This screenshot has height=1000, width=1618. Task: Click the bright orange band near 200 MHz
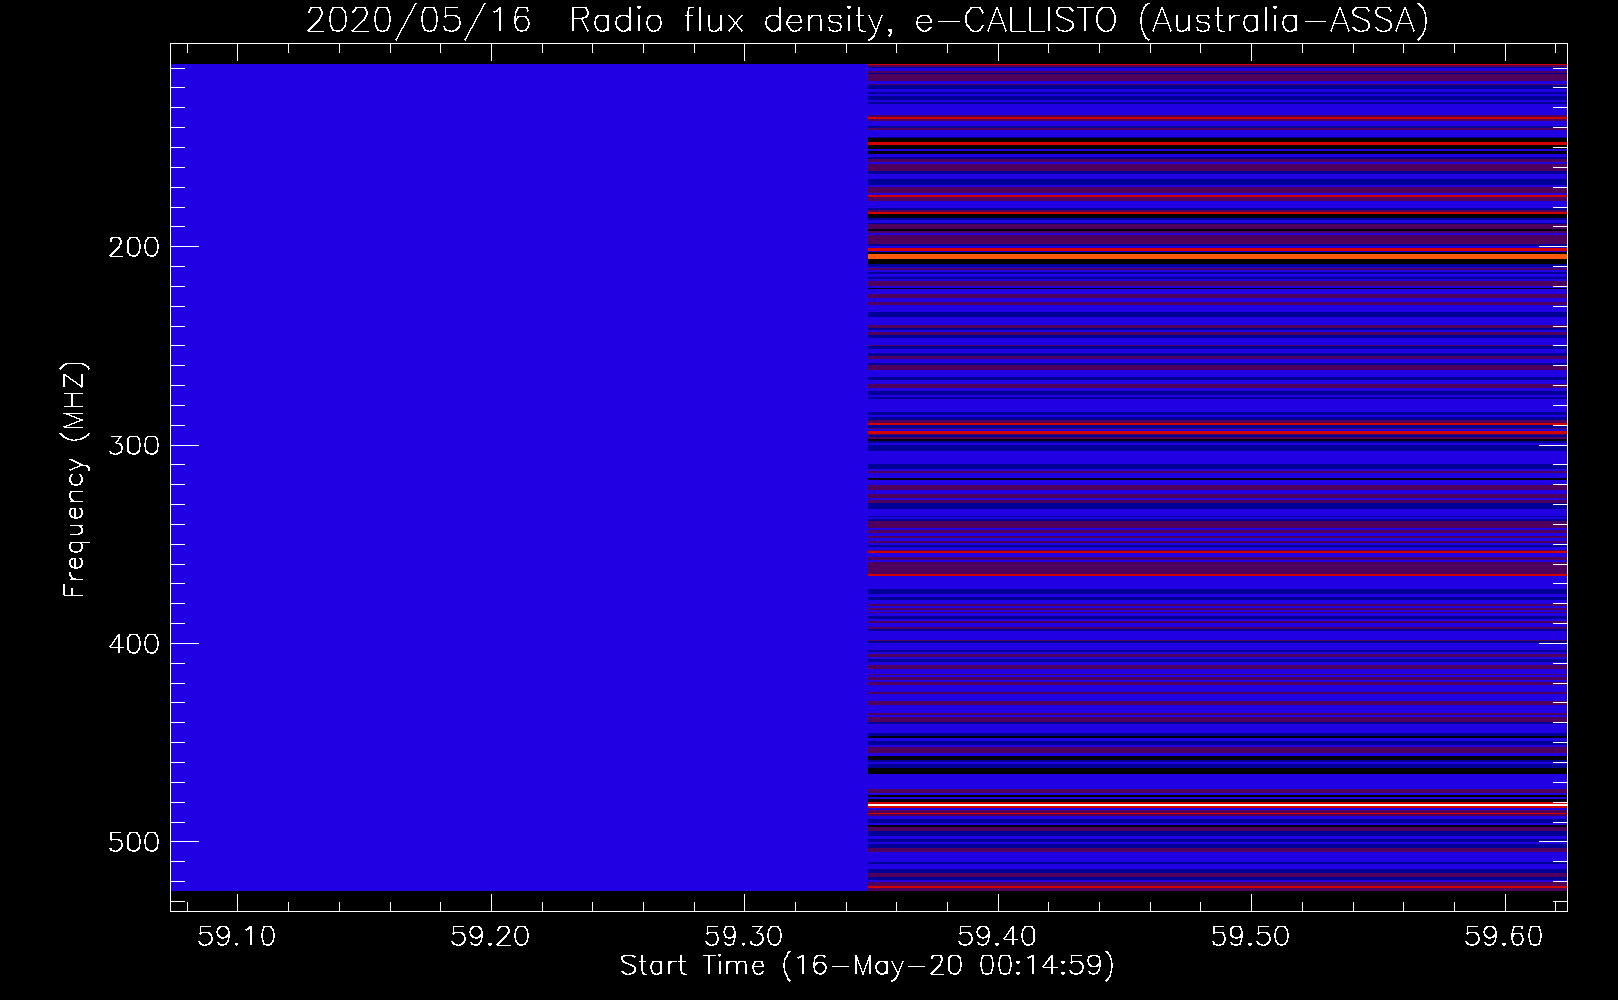[1217, 257]
